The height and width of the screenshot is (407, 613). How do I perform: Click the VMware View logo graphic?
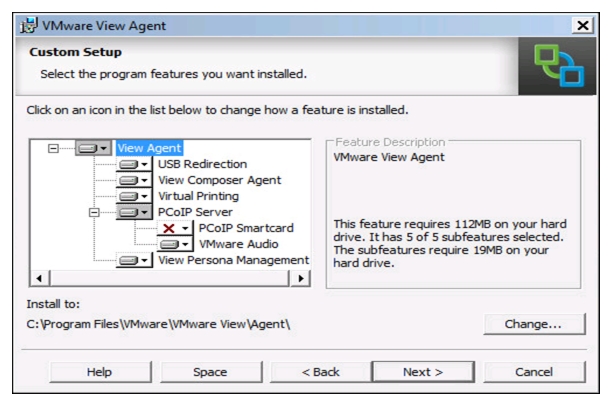click(x=558, y=66)
